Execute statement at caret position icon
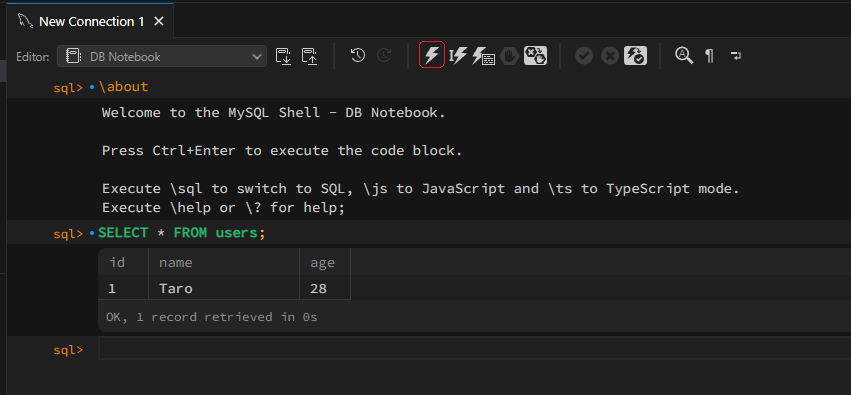The width and height of the screenshot is (851, 395). [458, 55]
